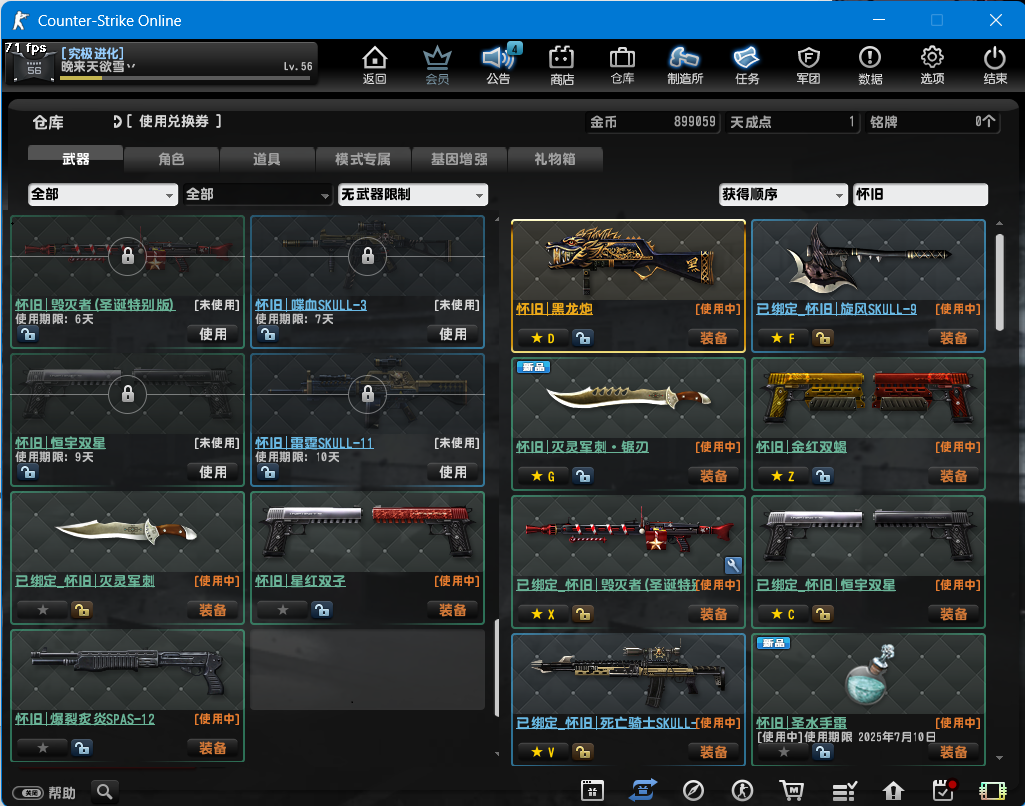Screen dimensions: 1025x806
Task: Click the magnifier search icon beside 帮助
Action: pyautogui.click(x=105, y=792)
